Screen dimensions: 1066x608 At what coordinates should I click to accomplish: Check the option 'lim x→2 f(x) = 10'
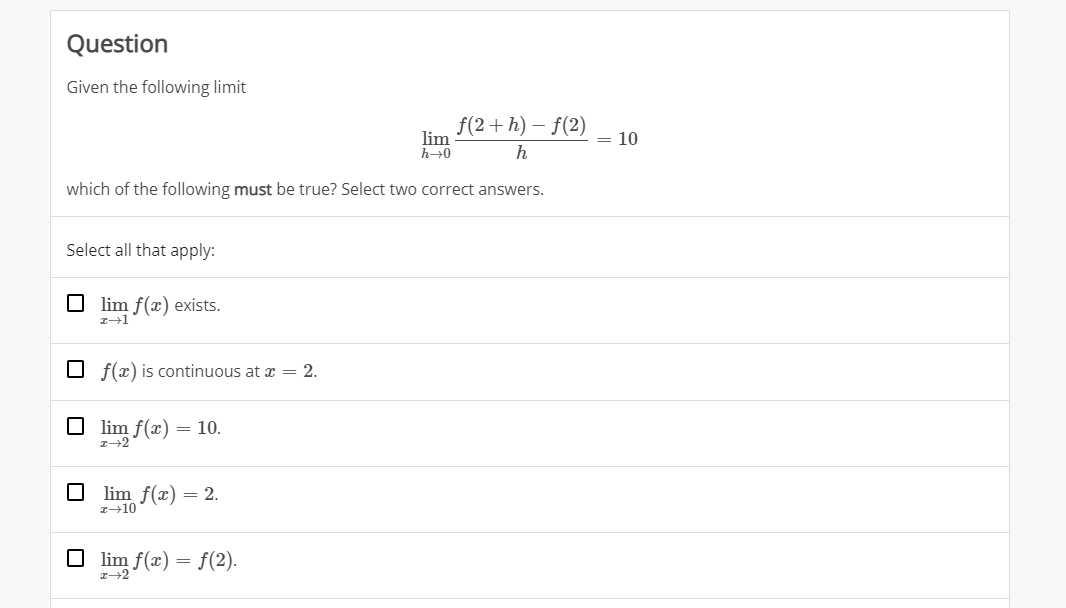(74, 426)
